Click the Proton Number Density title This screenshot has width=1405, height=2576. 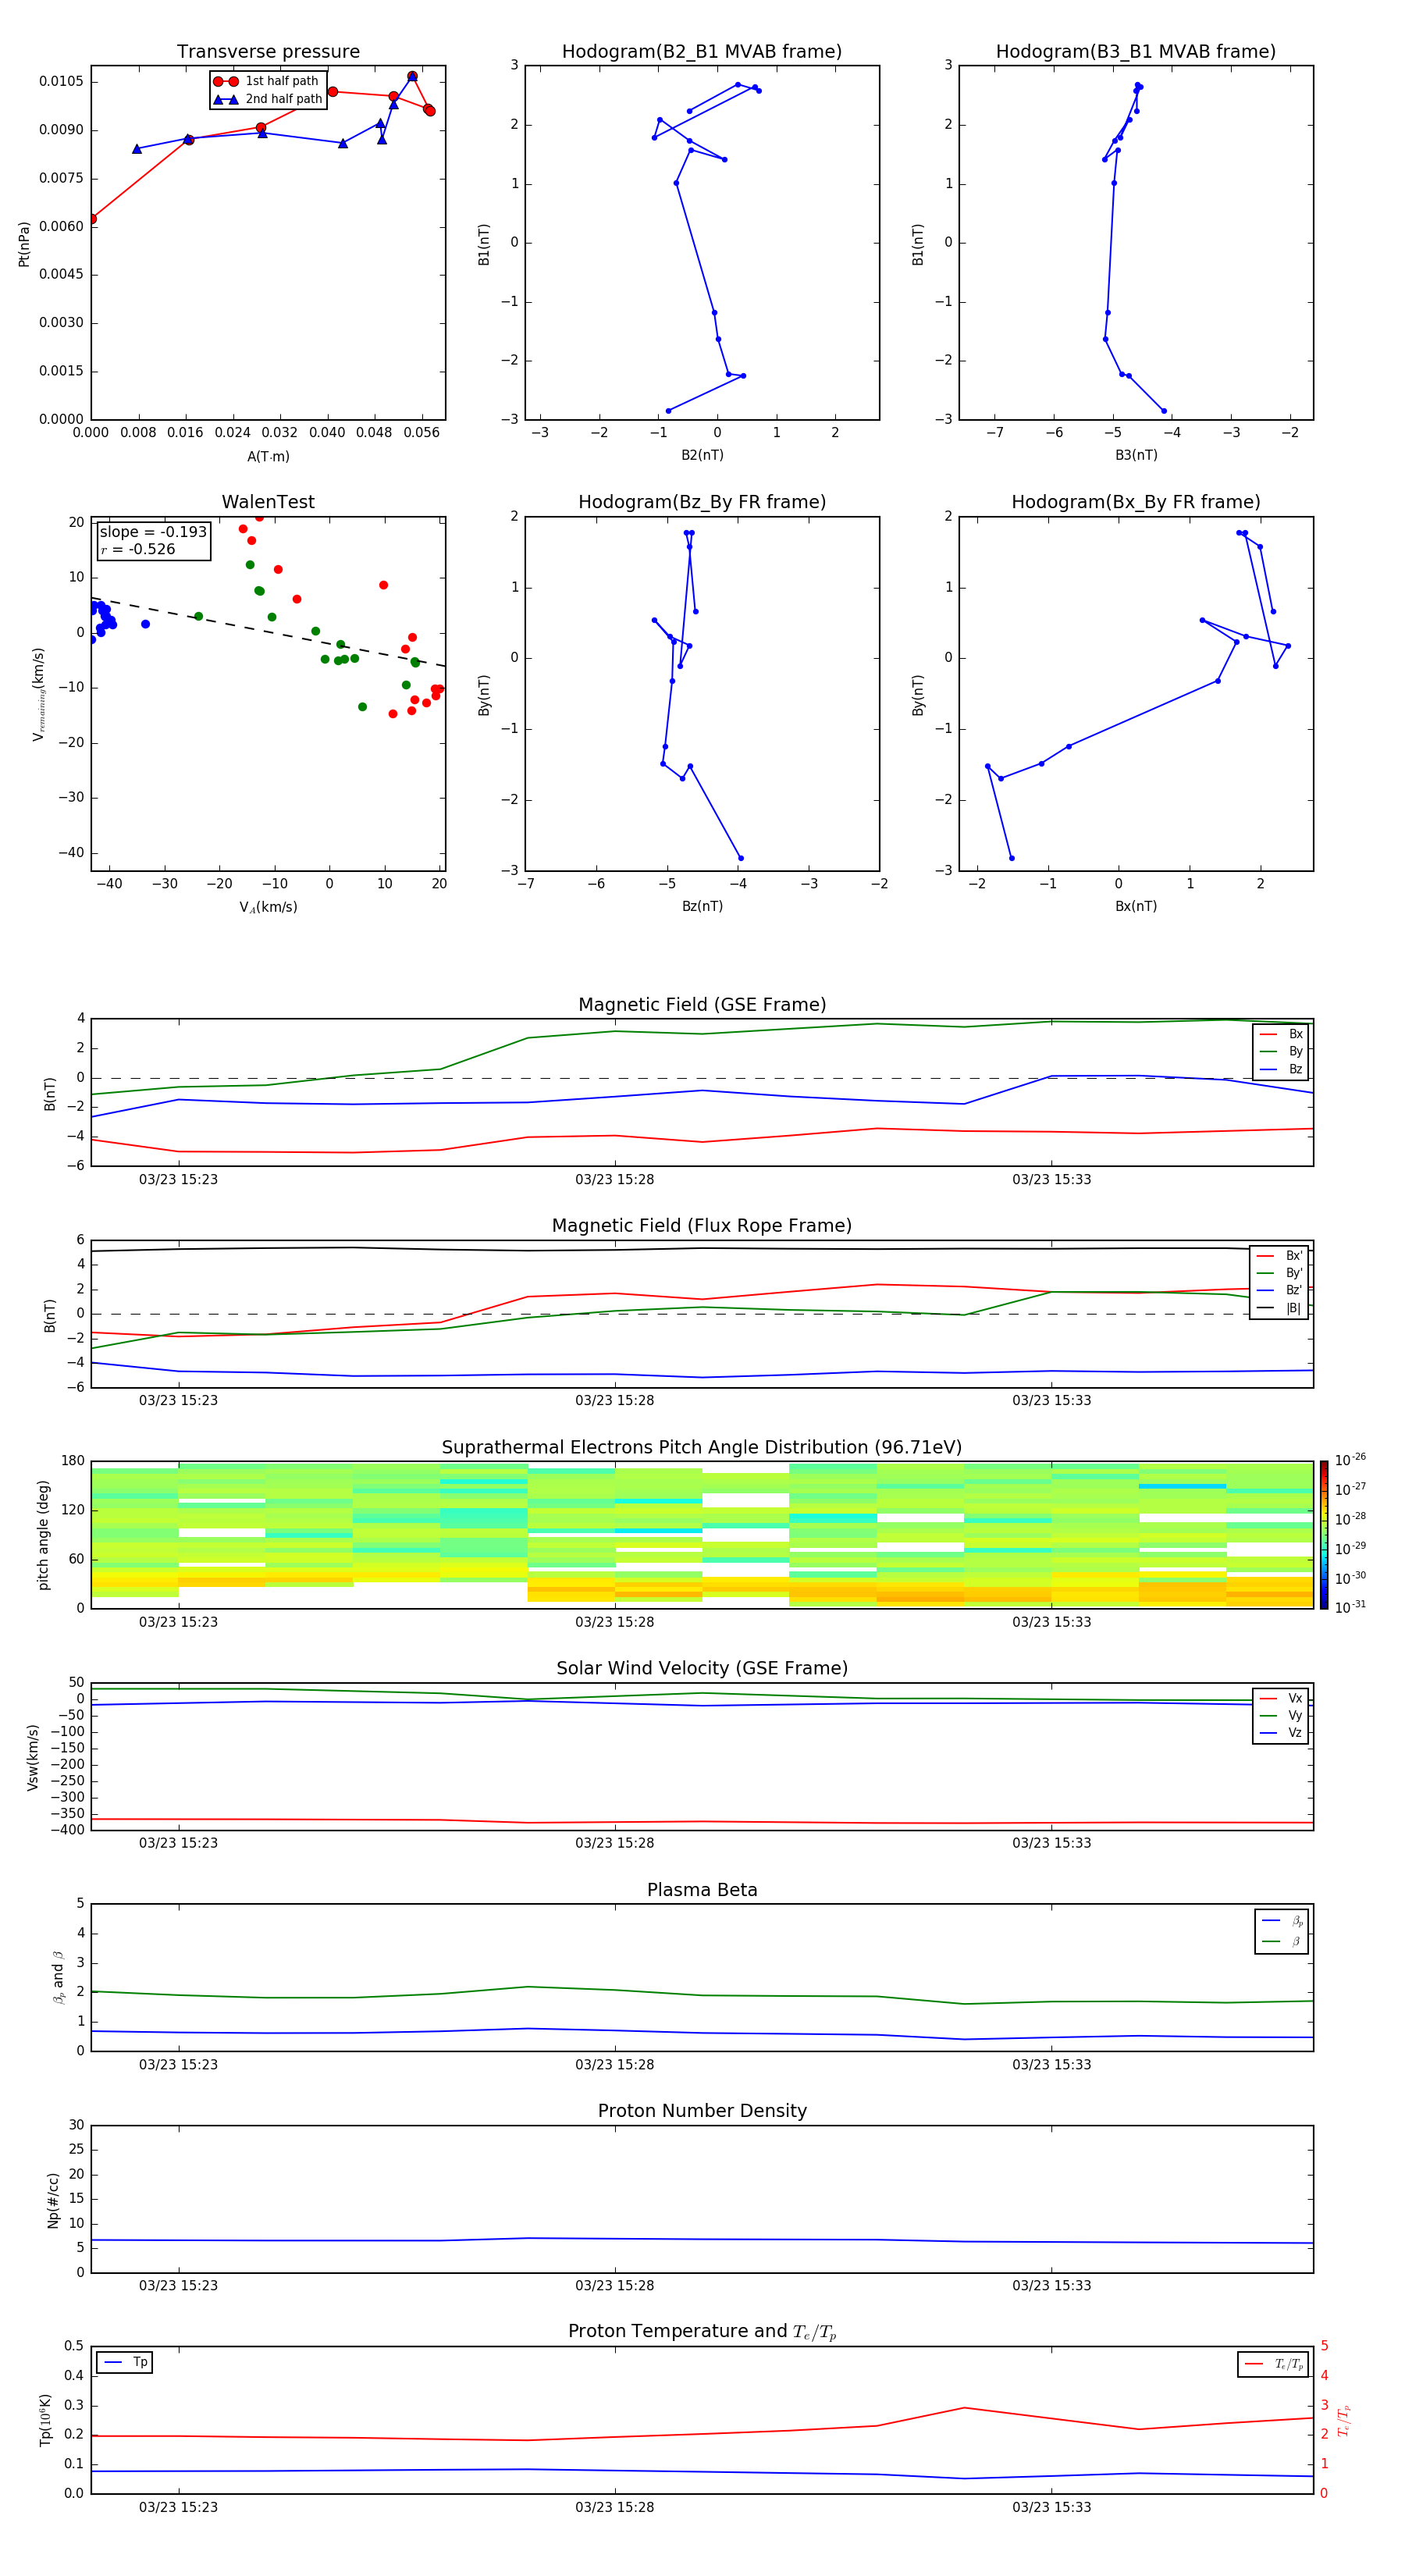(702, 2111)
